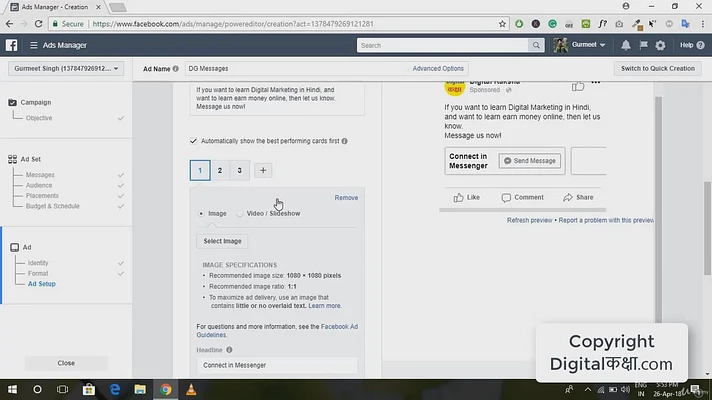Add a new carousel card with plus
712x400 pixels.
pos(263,170)
